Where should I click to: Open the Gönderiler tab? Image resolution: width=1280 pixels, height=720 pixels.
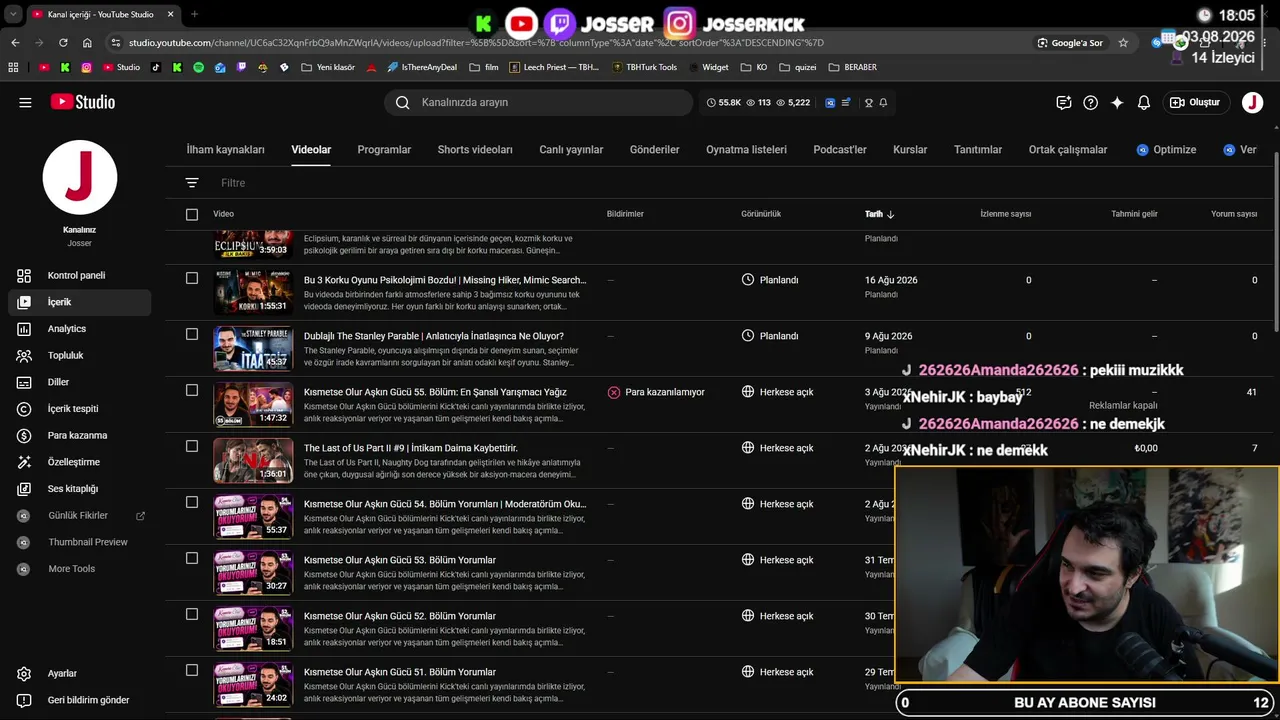click(x=655, y=150)
